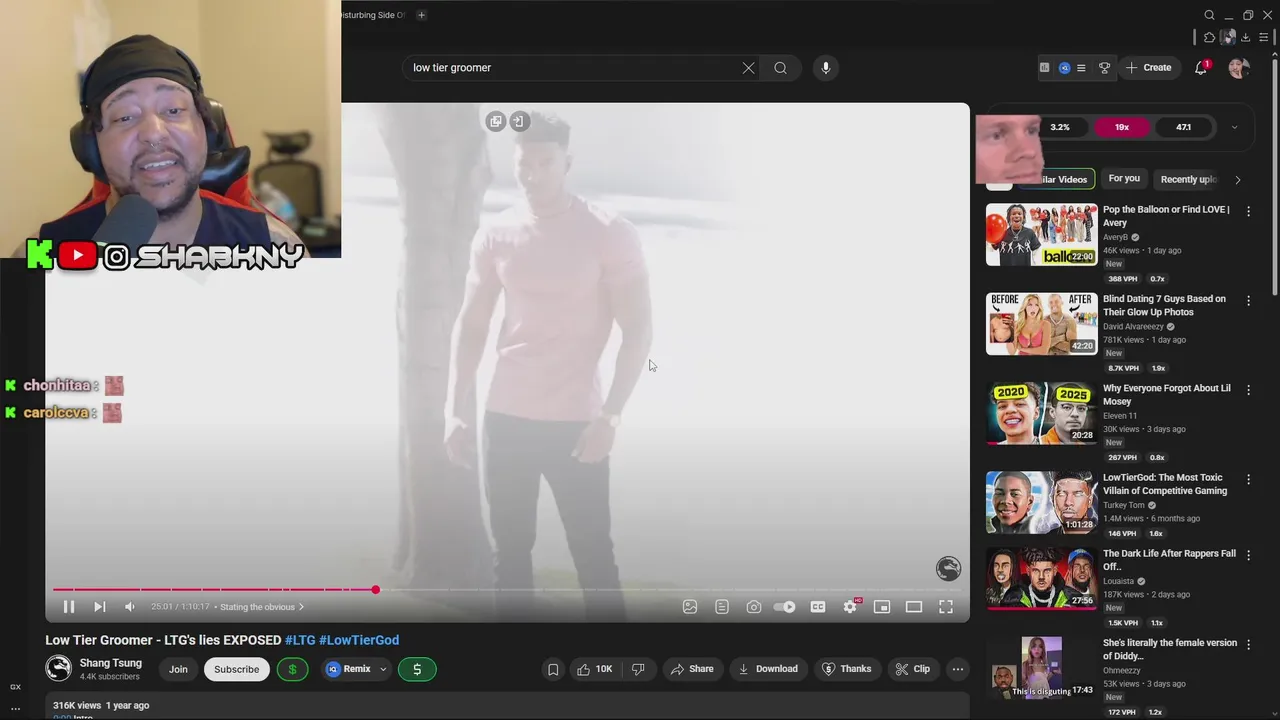Viewport: 1280px width, 720px height.
Task: Save the video with the bookmark icon
Action: pos(553,669)
